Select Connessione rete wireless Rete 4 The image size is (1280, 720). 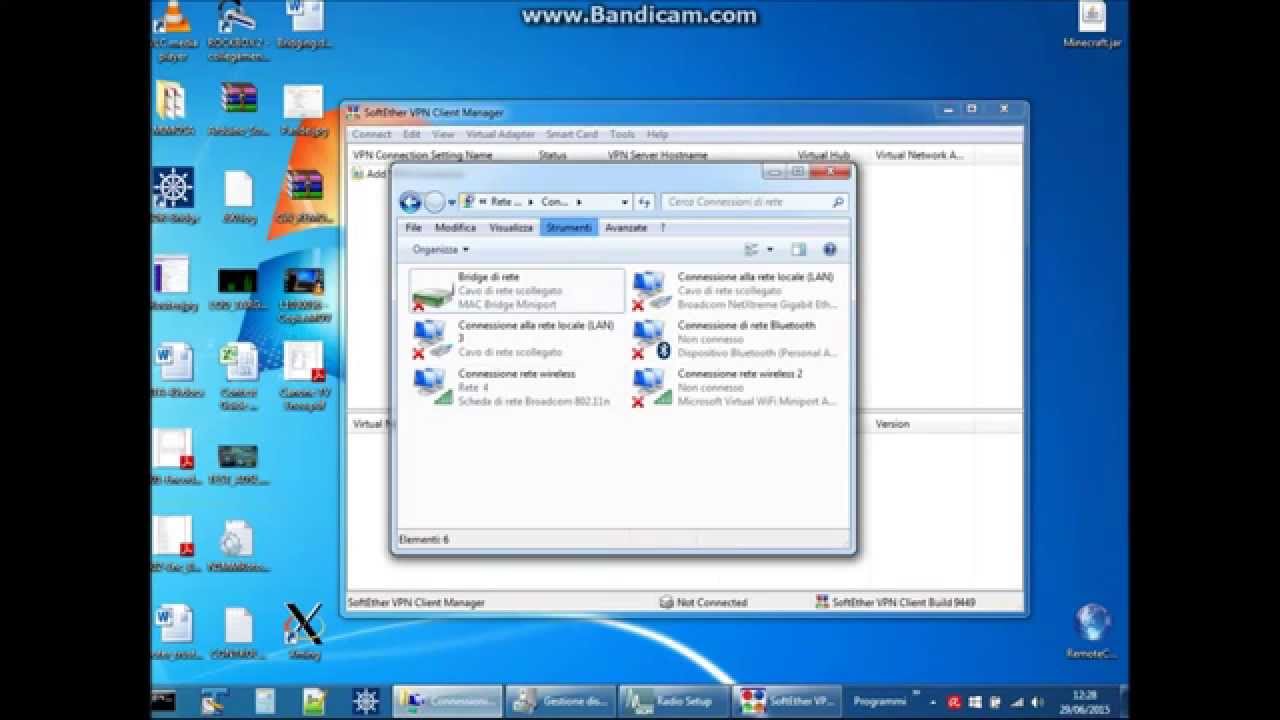coord(517,387)
